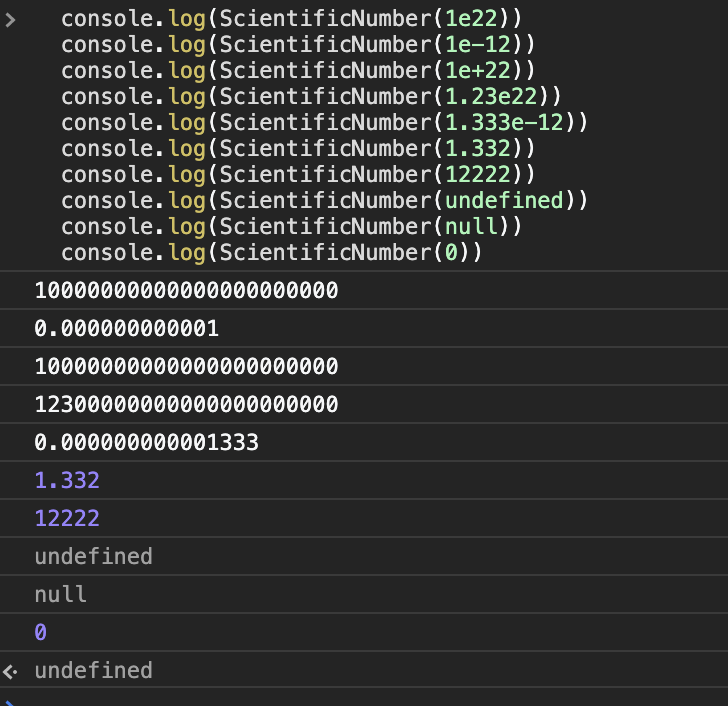Viewport: 728px width, 706px height.
Task: Click the ScientificNumber(1.332) code line
Action: click(297, 149)
